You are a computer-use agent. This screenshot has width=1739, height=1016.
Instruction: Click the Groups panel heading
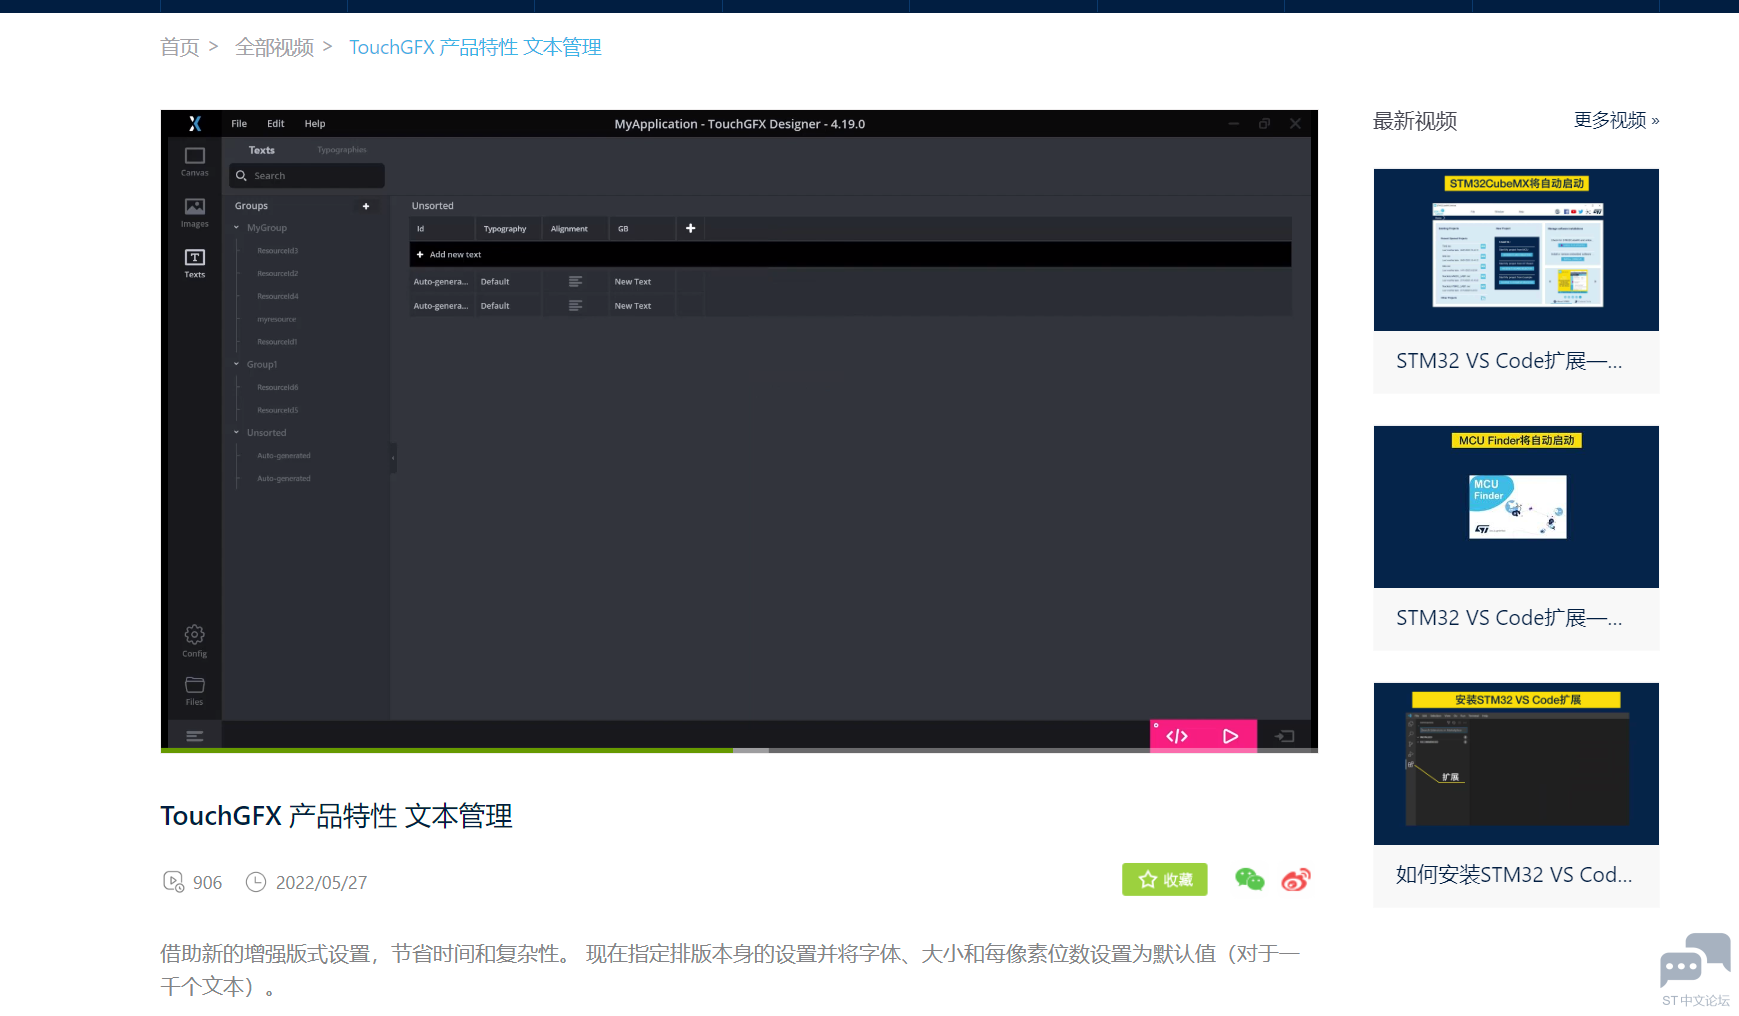coord(252,206)
